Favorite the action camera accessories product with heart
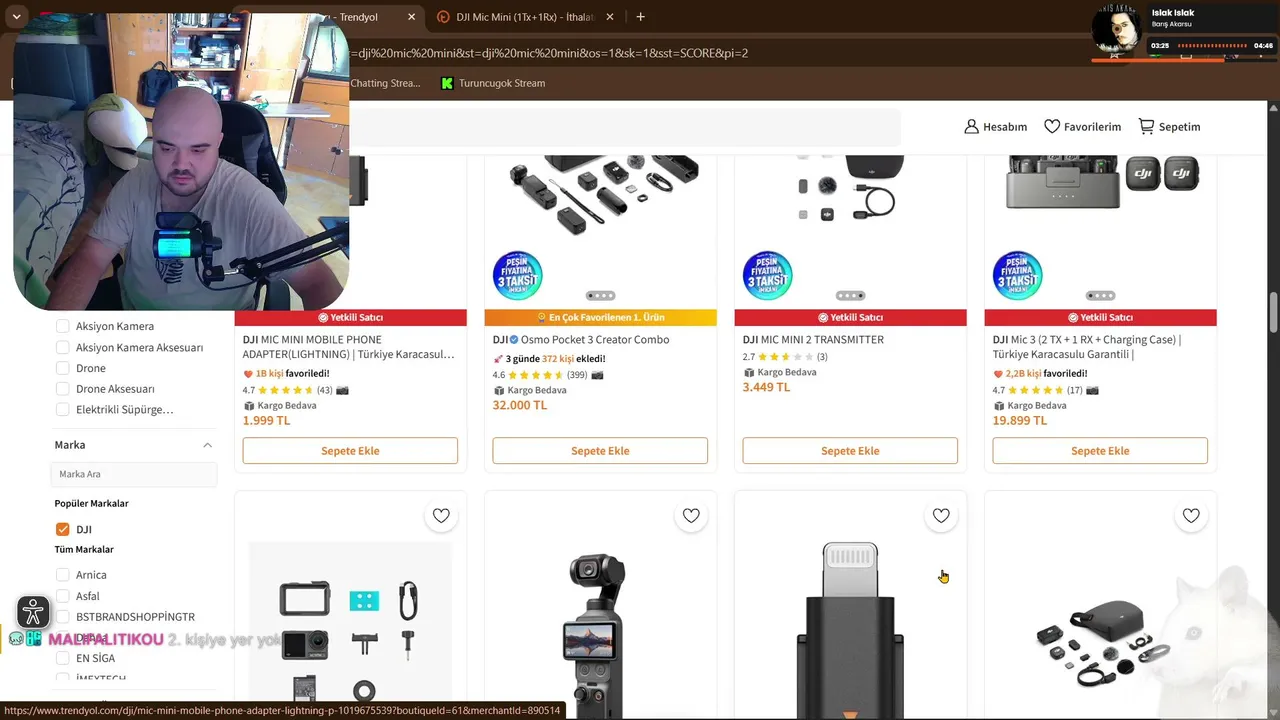 pos(441,516)
